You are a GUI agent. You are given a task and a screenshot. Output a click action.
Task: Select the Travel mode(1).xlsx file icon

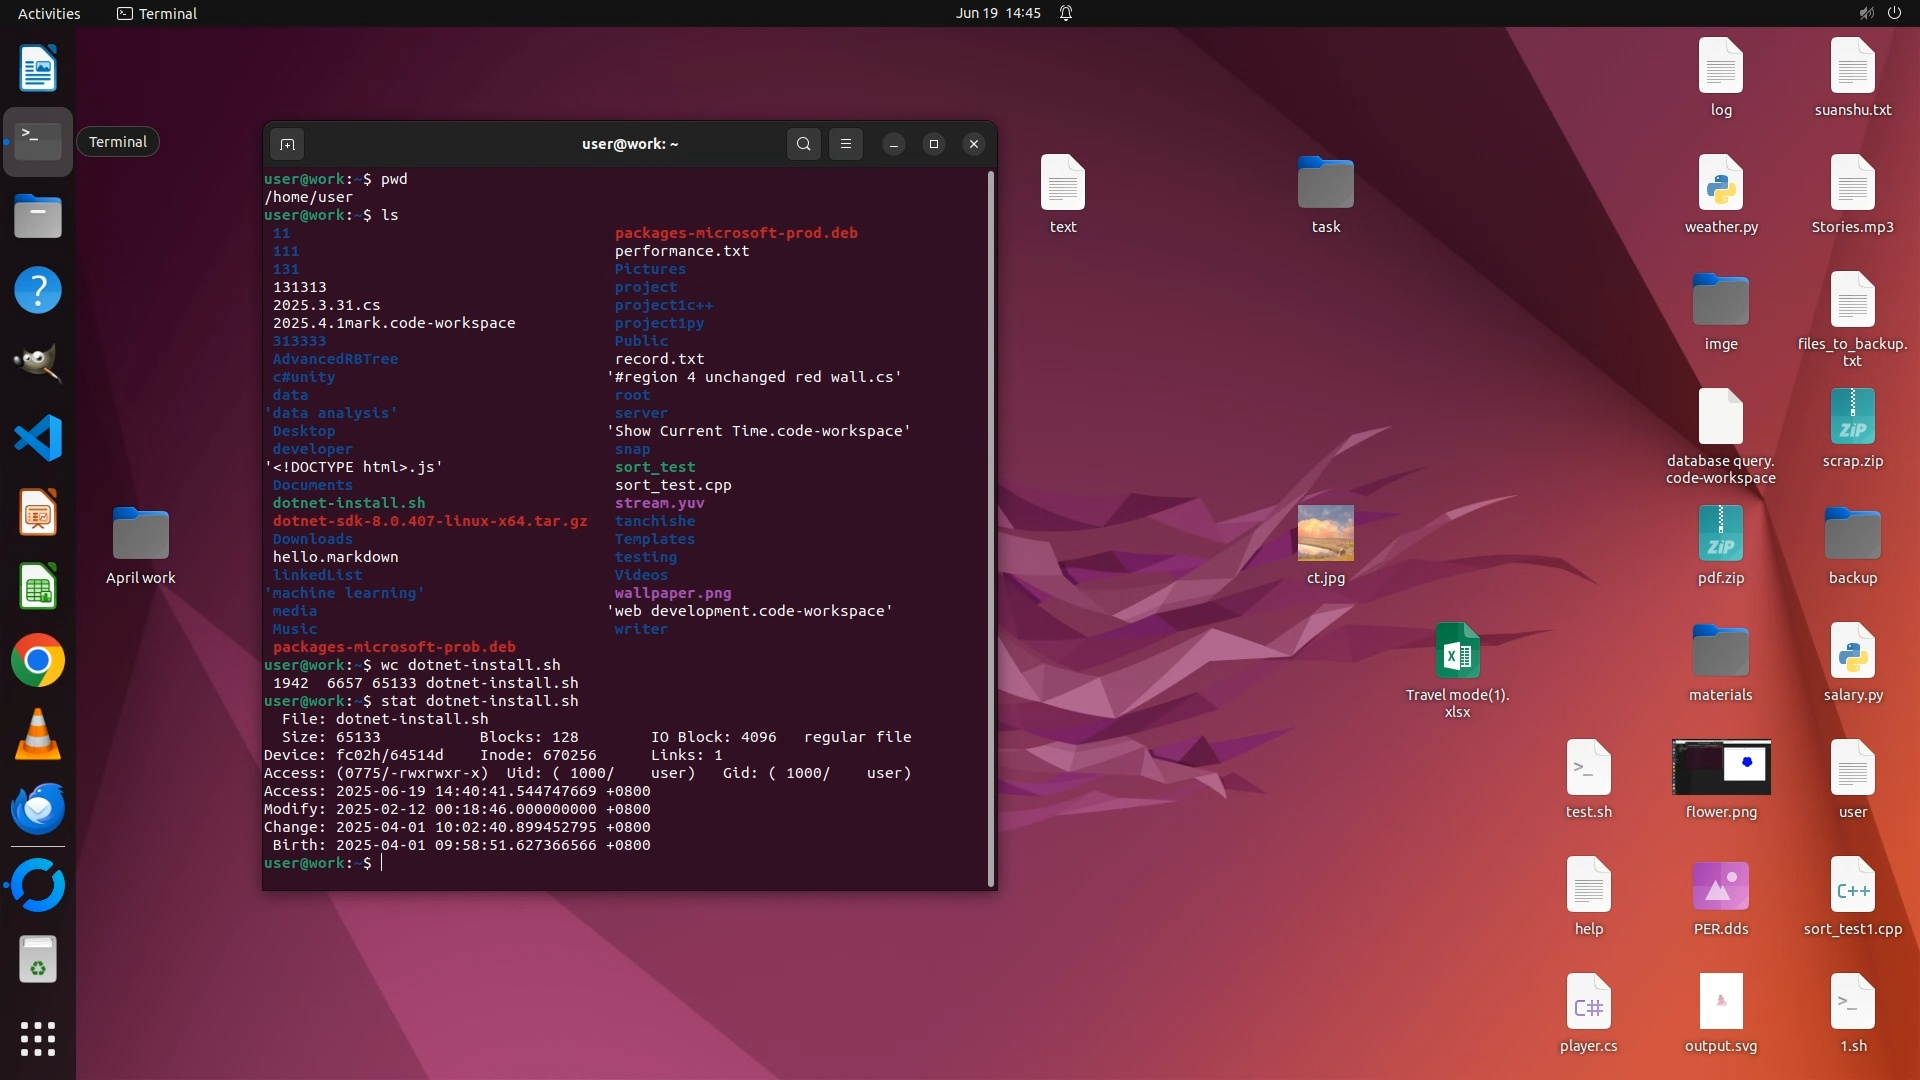point(1457,652)
